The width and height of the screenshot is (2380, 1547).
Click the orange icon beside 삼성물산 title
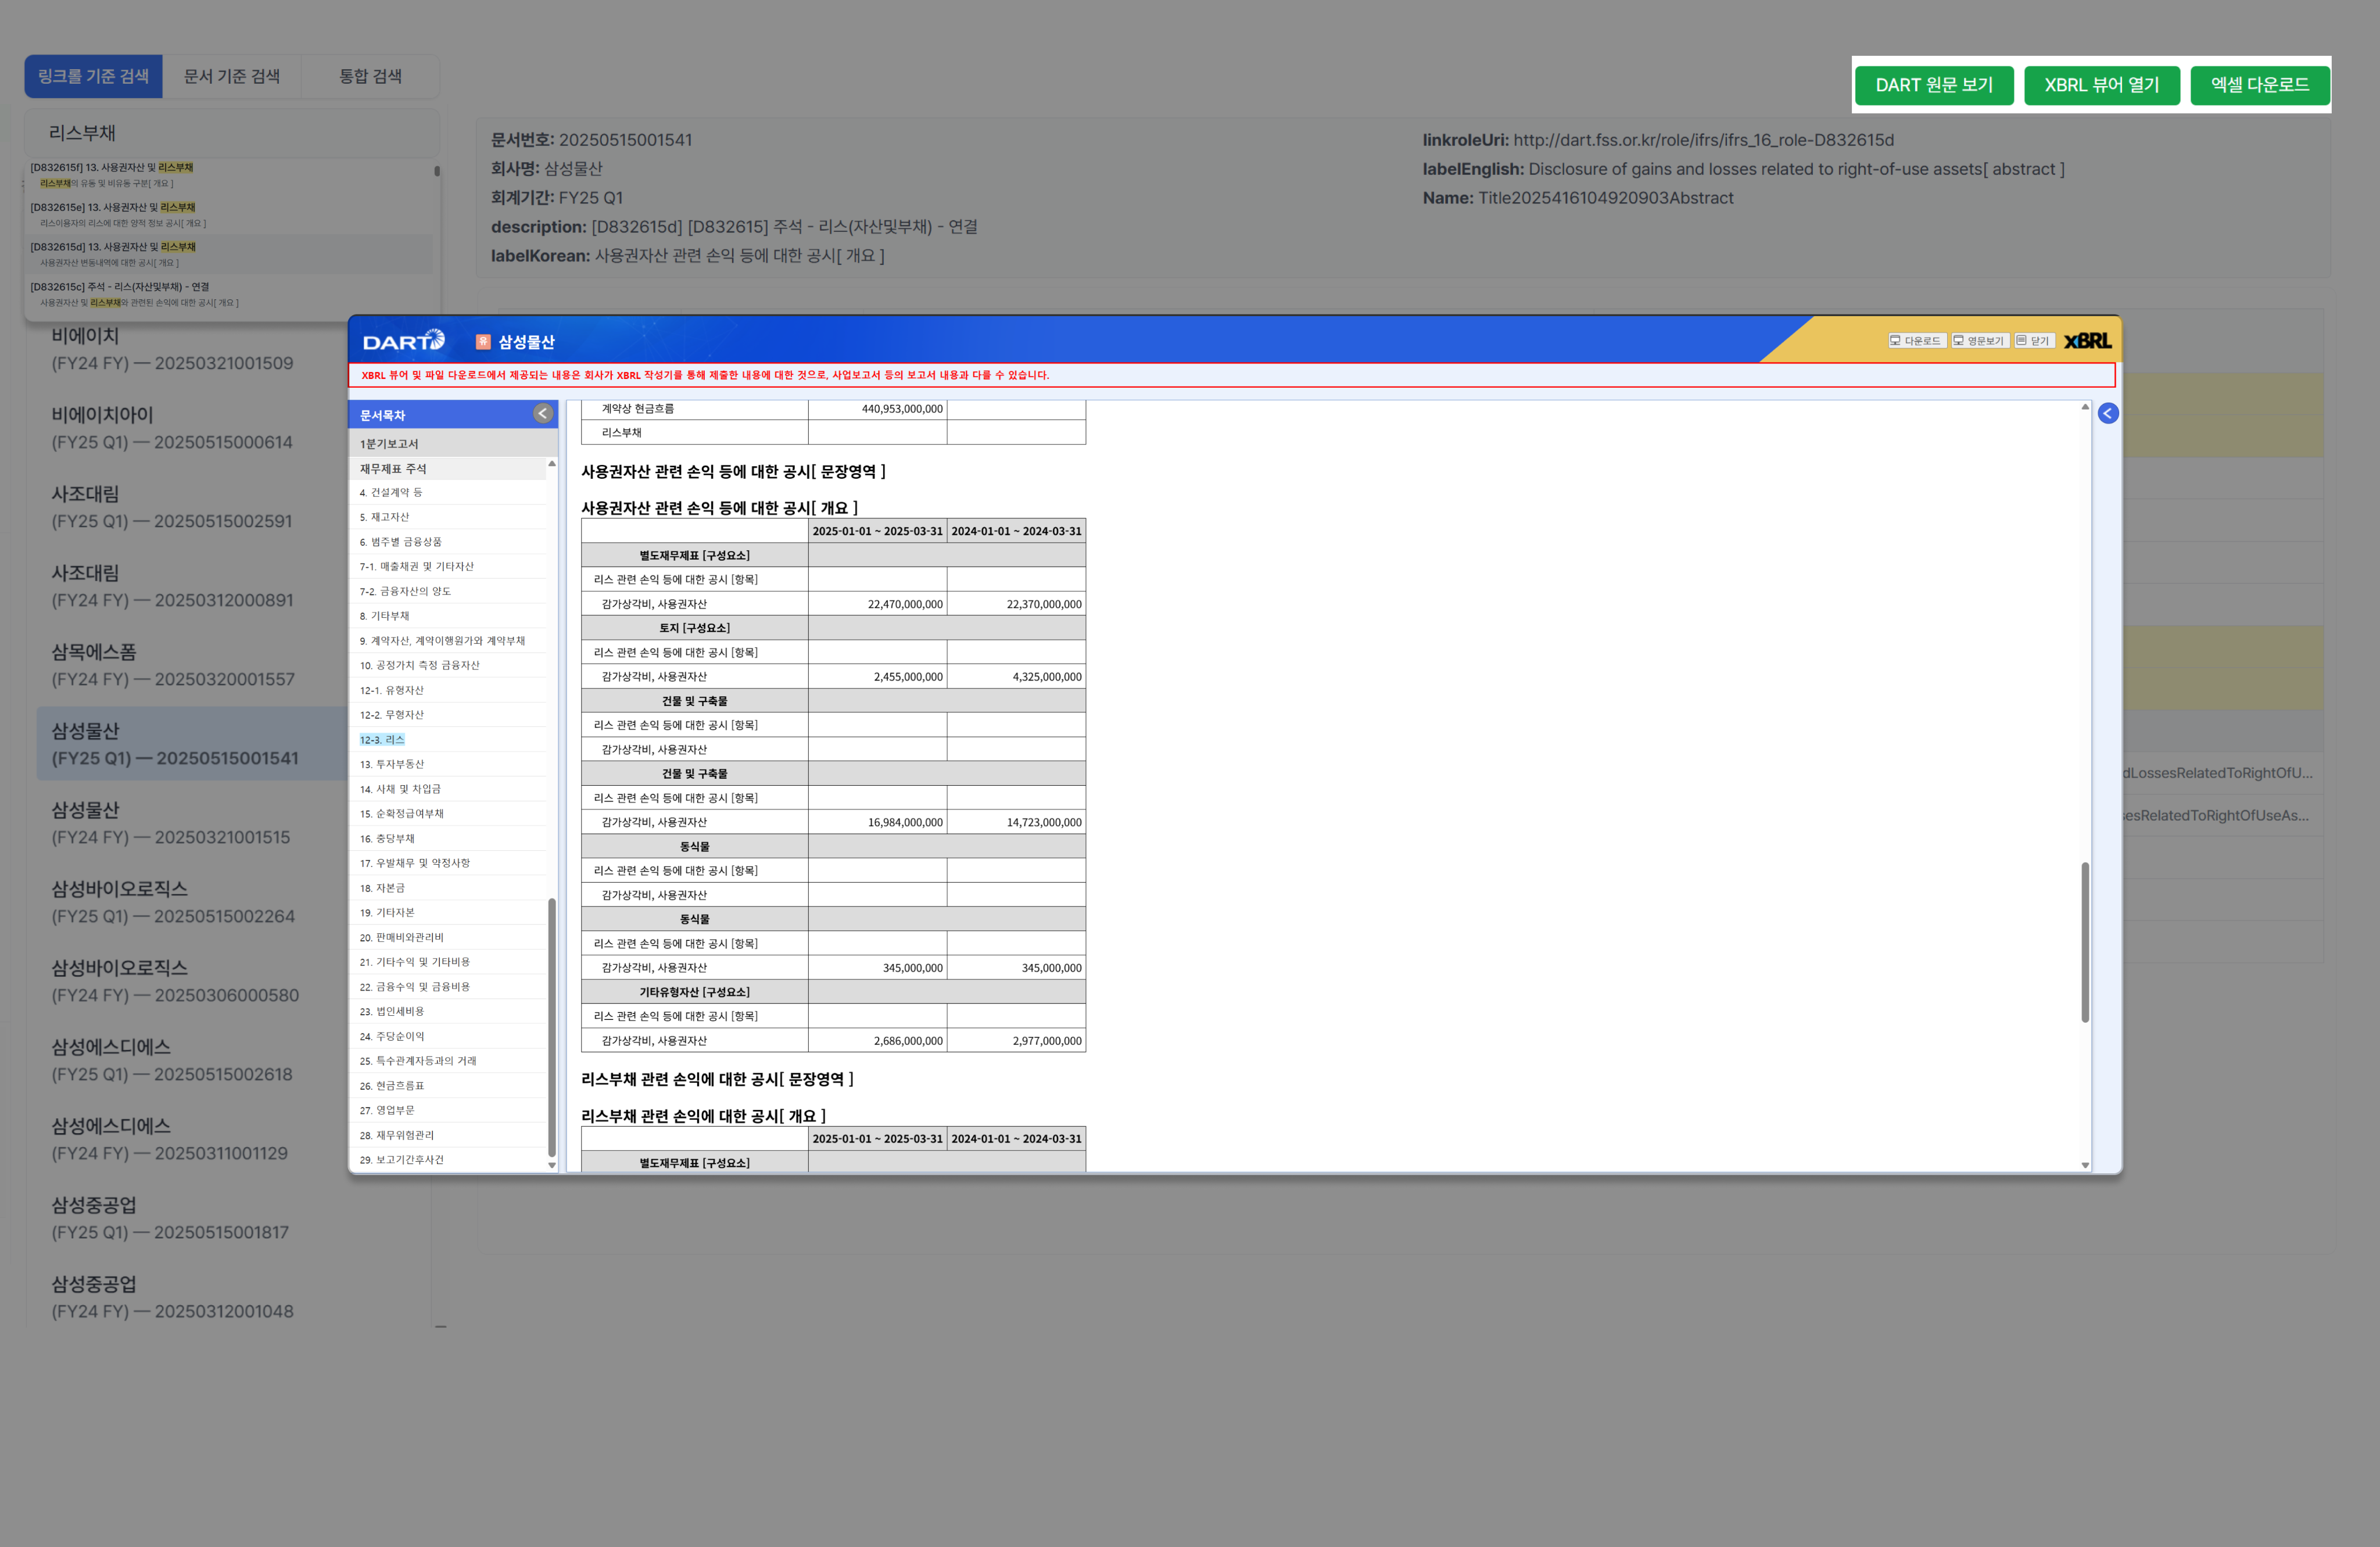pos(483,342)
